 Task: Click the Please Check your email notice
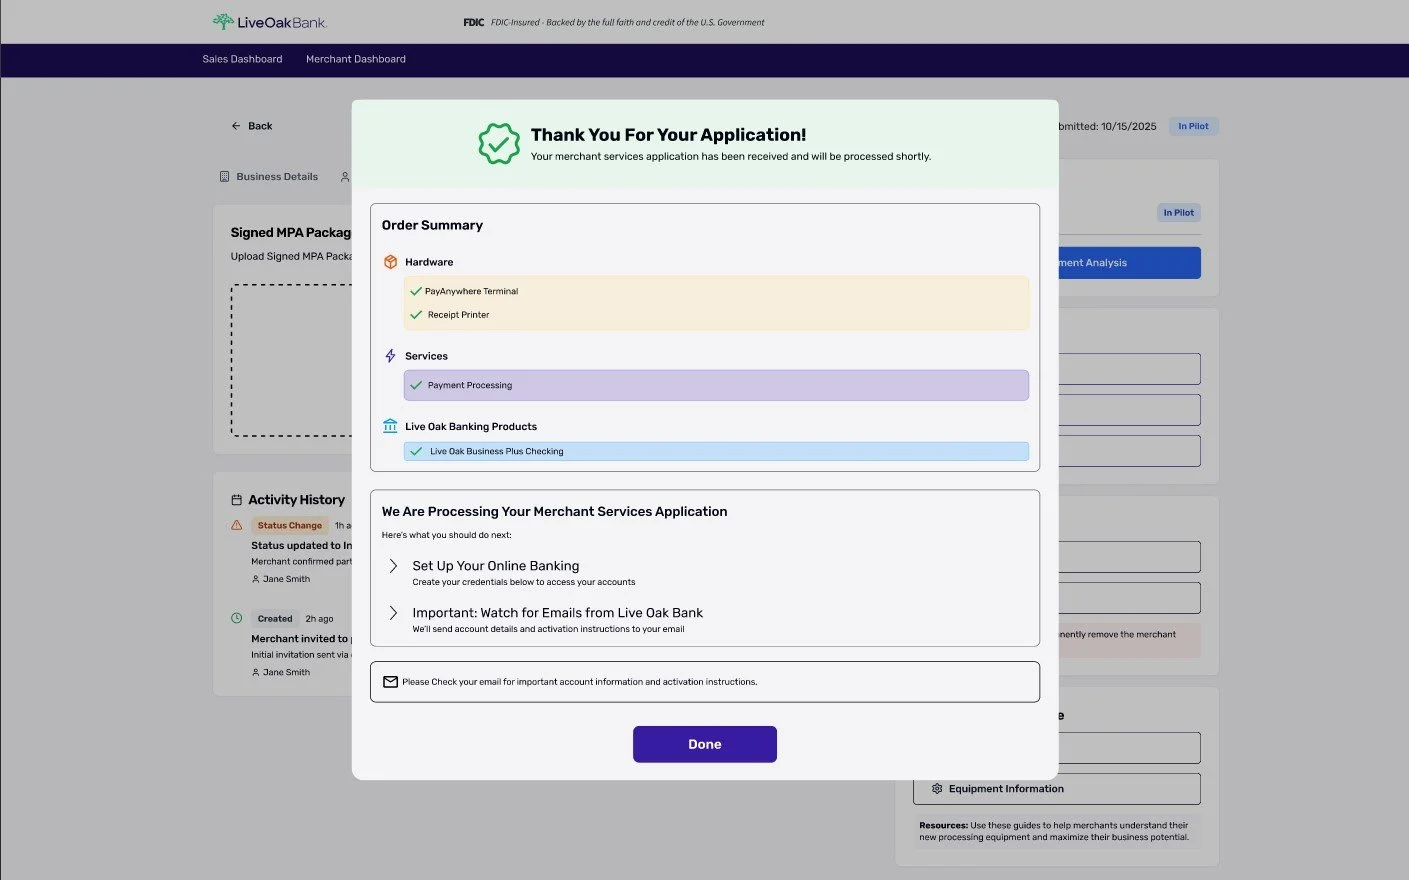(705, 682)
